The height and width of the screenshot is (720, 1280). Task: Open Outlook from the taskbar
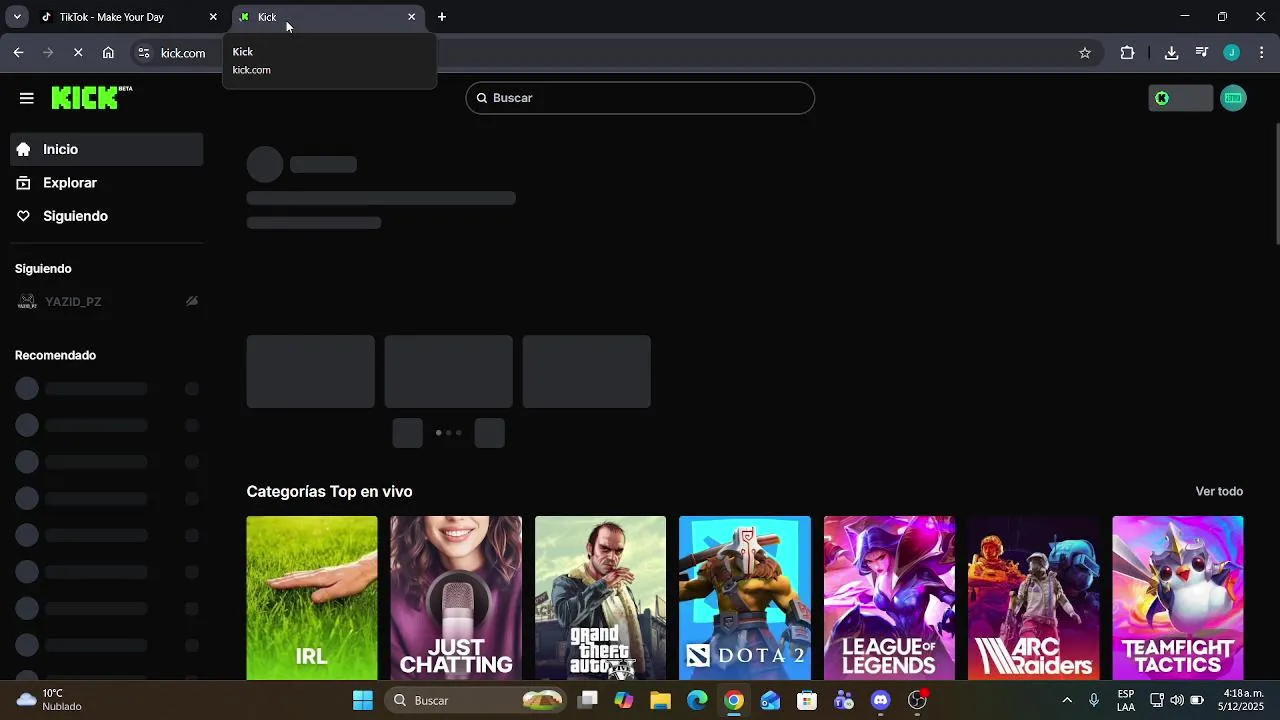770,700
